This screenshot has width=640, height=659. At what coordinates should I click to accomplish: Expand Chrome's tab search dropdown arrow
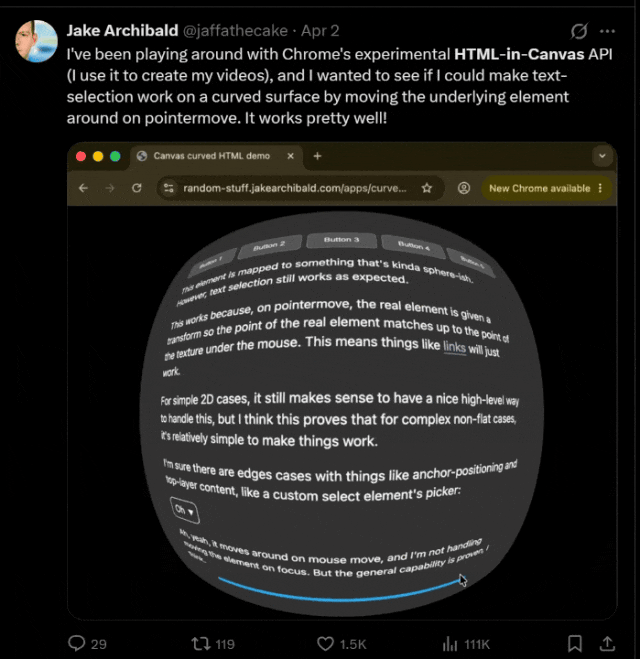point(601,156)
